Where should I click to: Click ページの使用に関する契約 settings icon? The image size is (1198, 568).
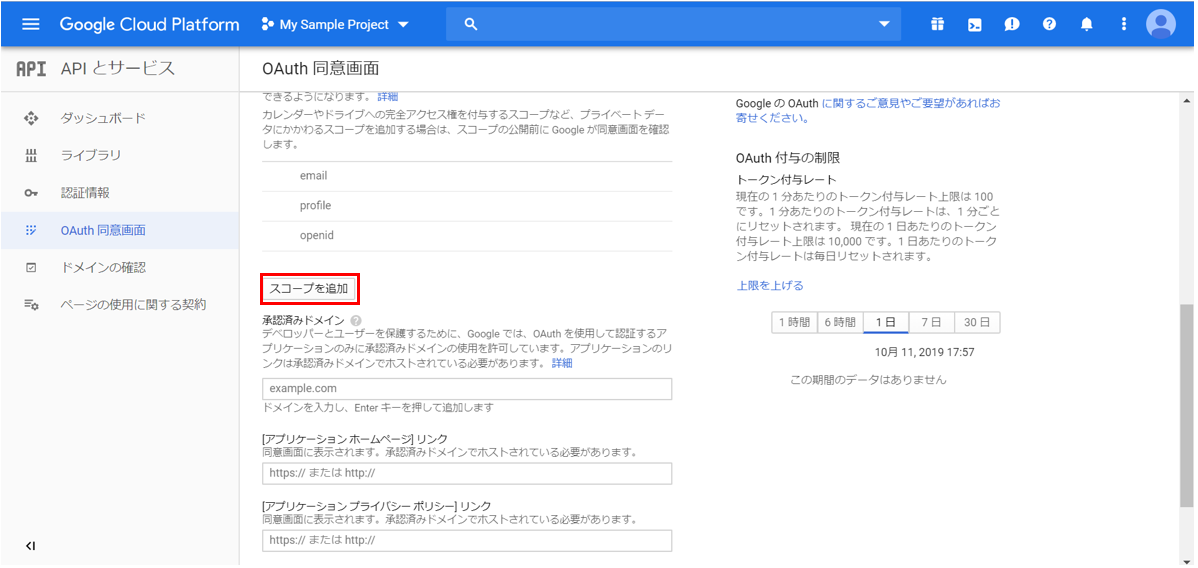[31, 305]
